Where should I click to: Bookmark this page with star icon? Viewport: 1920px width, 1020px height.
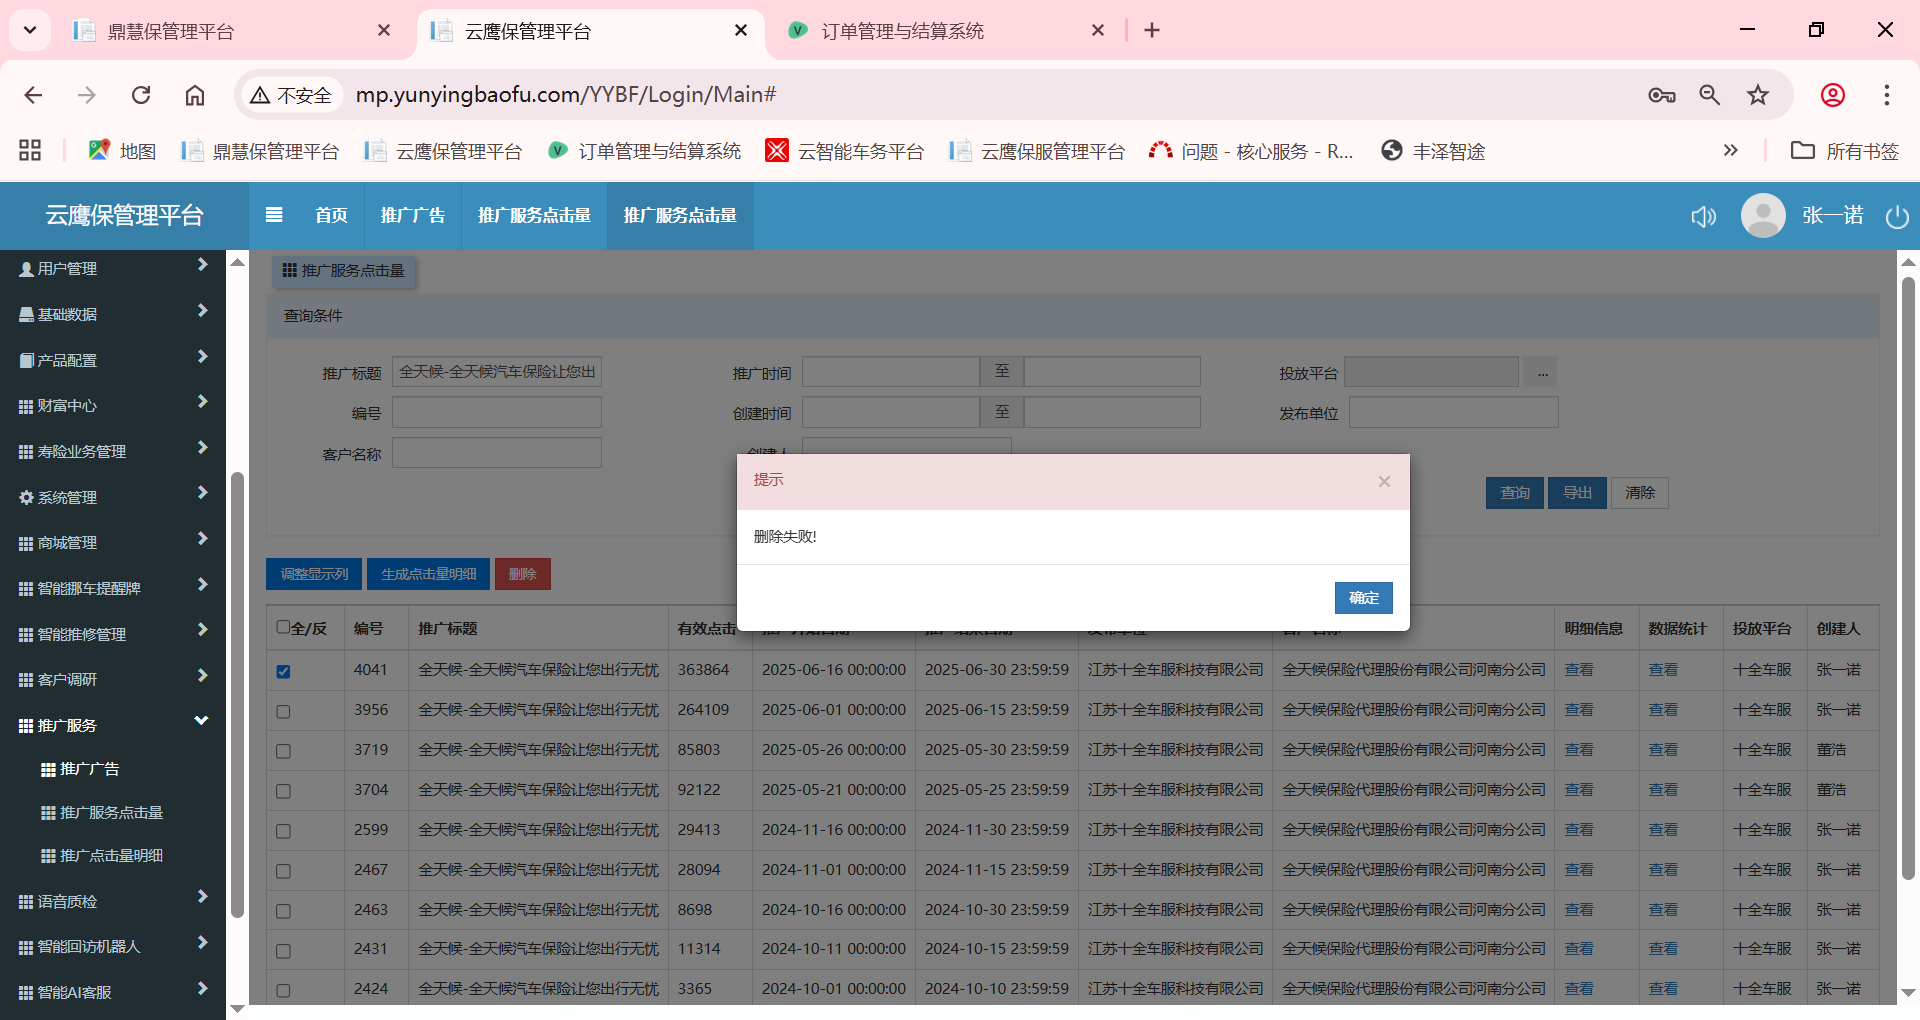pyautogui.click(x=1757, y=95)
